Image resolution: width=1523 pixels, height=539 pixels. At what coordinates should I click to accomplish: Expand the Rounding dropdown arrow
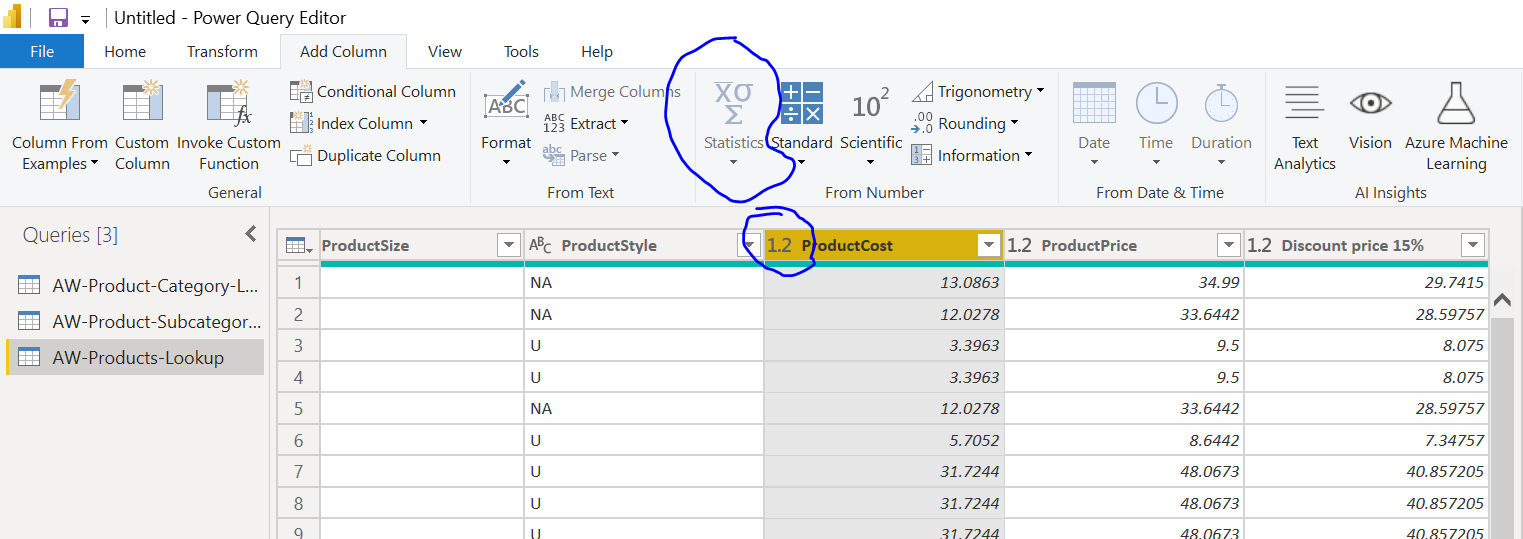pos(1014,123)
